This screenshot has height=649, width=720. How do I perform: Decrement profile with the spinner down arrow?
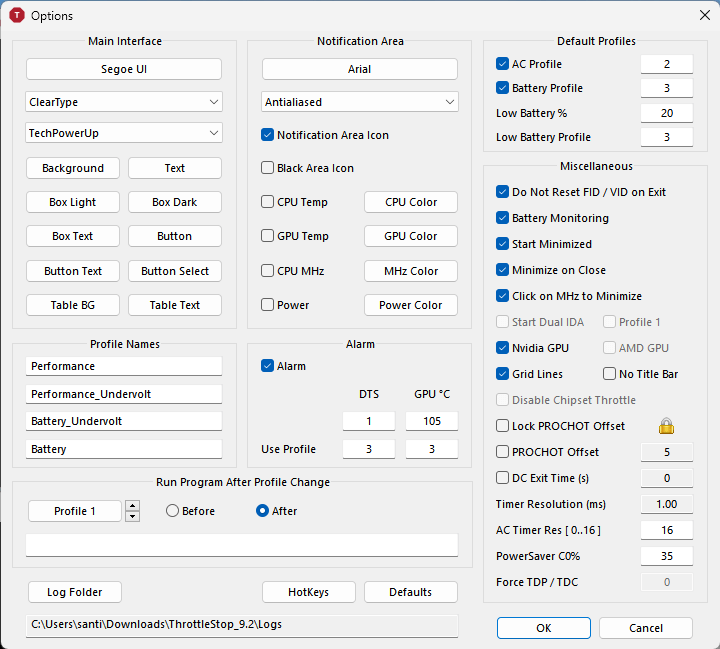pos(133,516)
